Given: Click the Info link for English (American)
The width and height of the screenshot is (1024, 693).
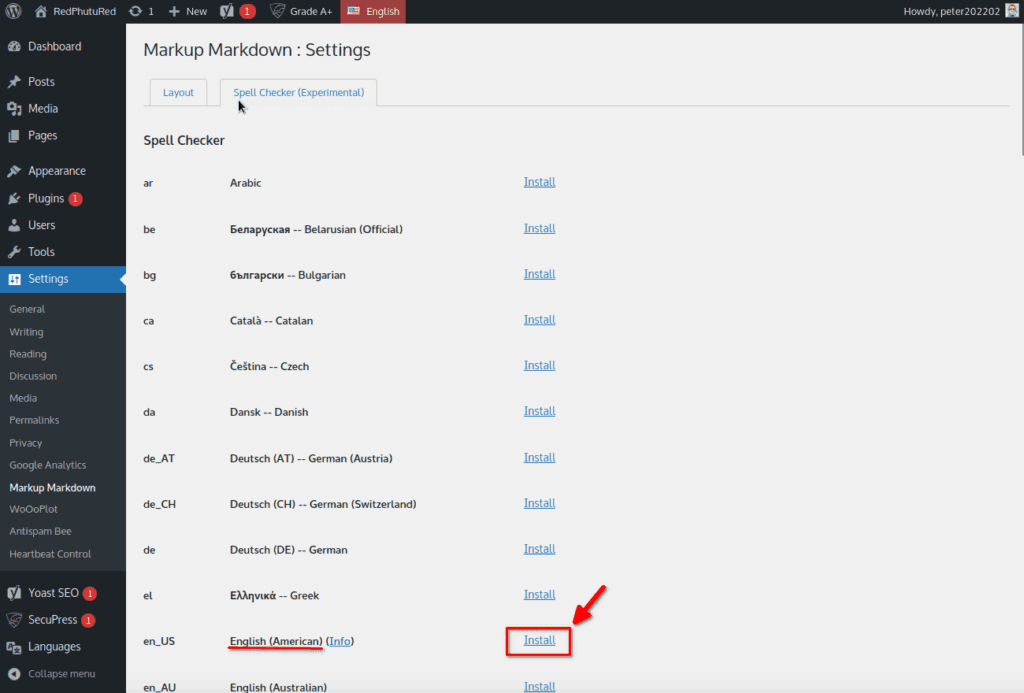Looking at the screenshot, I should tap(340, 641).
